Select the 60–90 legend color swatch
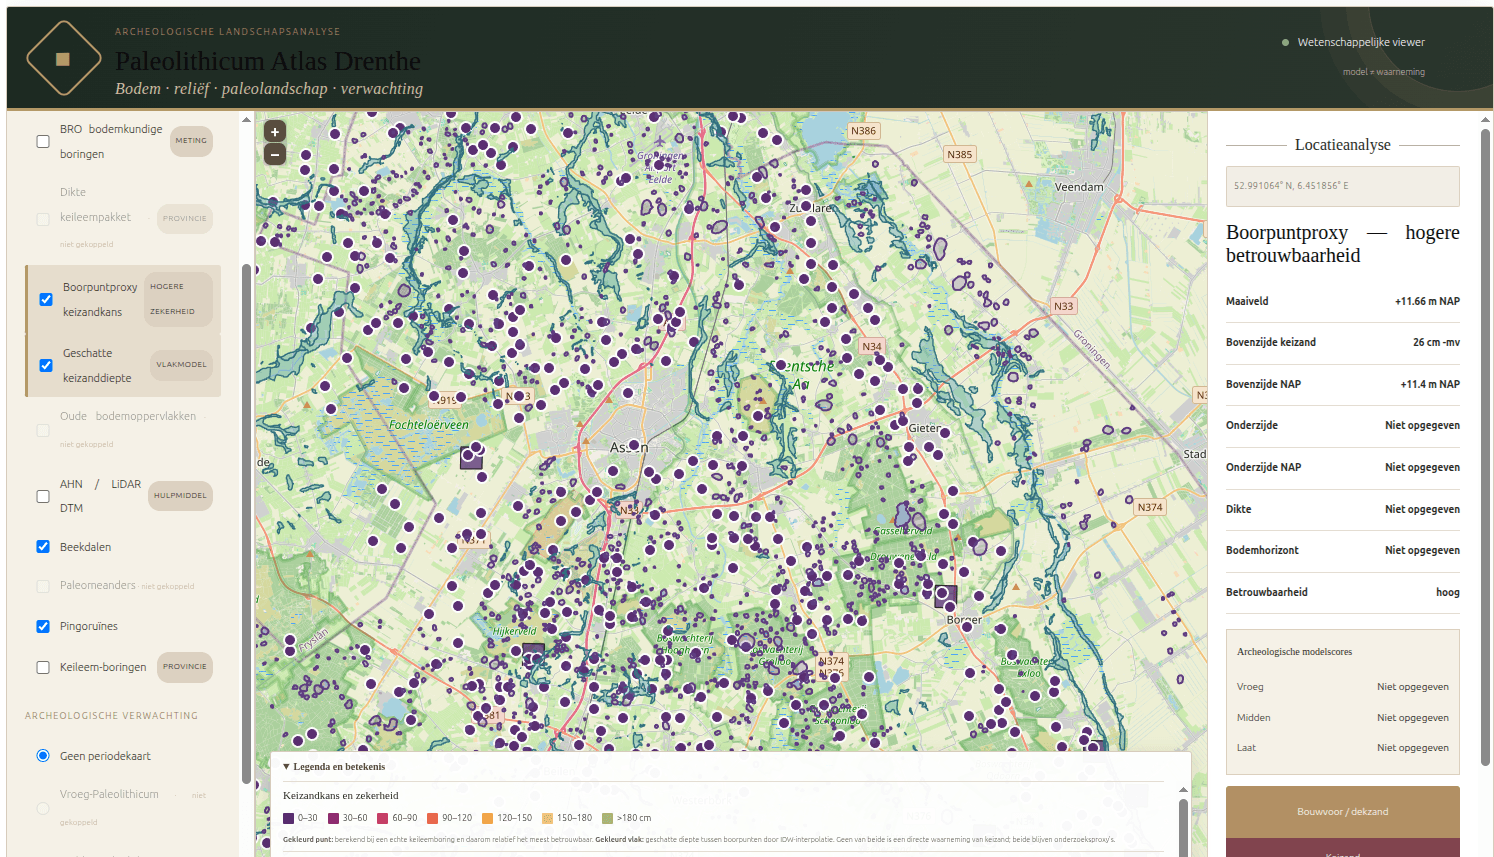The image size is (1494, 857). click(x=383, y=818)
